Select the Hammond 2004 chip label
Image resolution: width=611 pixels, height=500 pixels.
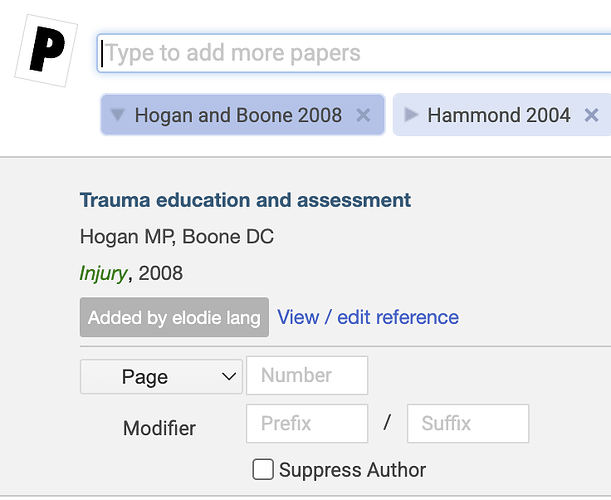click(x=498, y=116)
